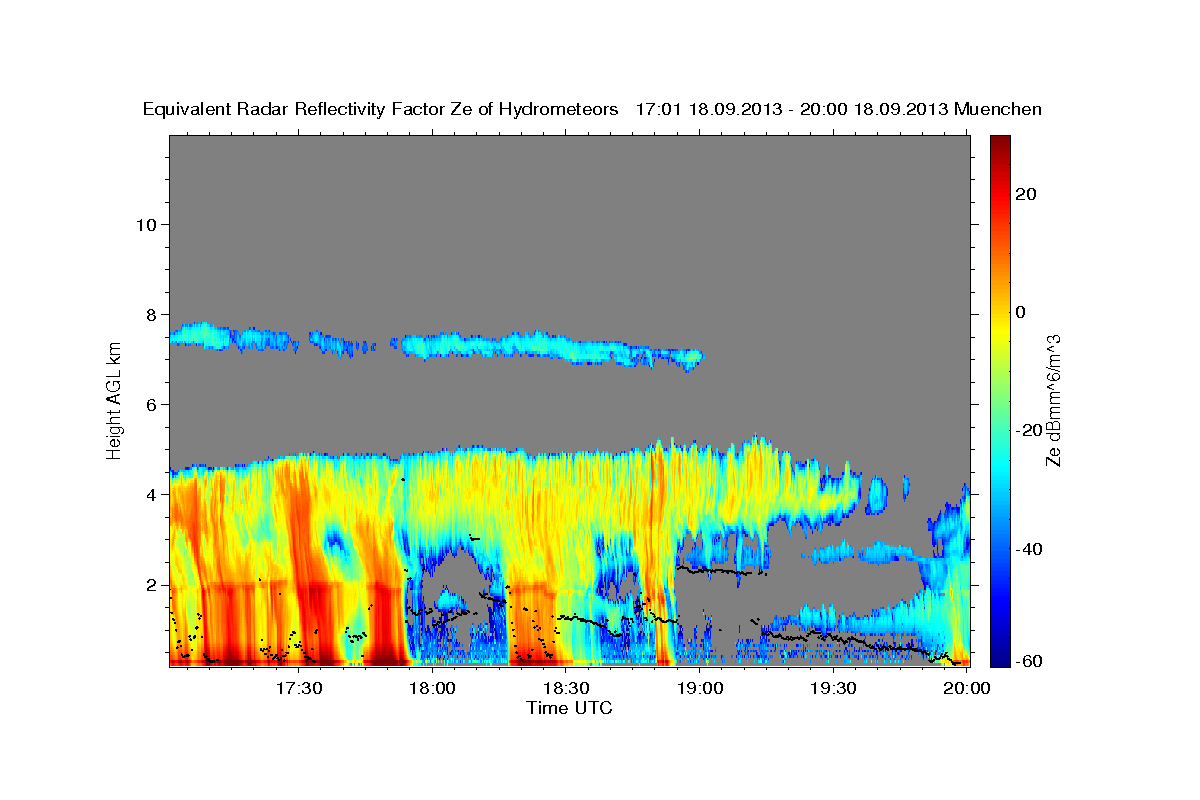Click the colorbar value "20"
This screenshot has height=800, width=1200.
1026,194
